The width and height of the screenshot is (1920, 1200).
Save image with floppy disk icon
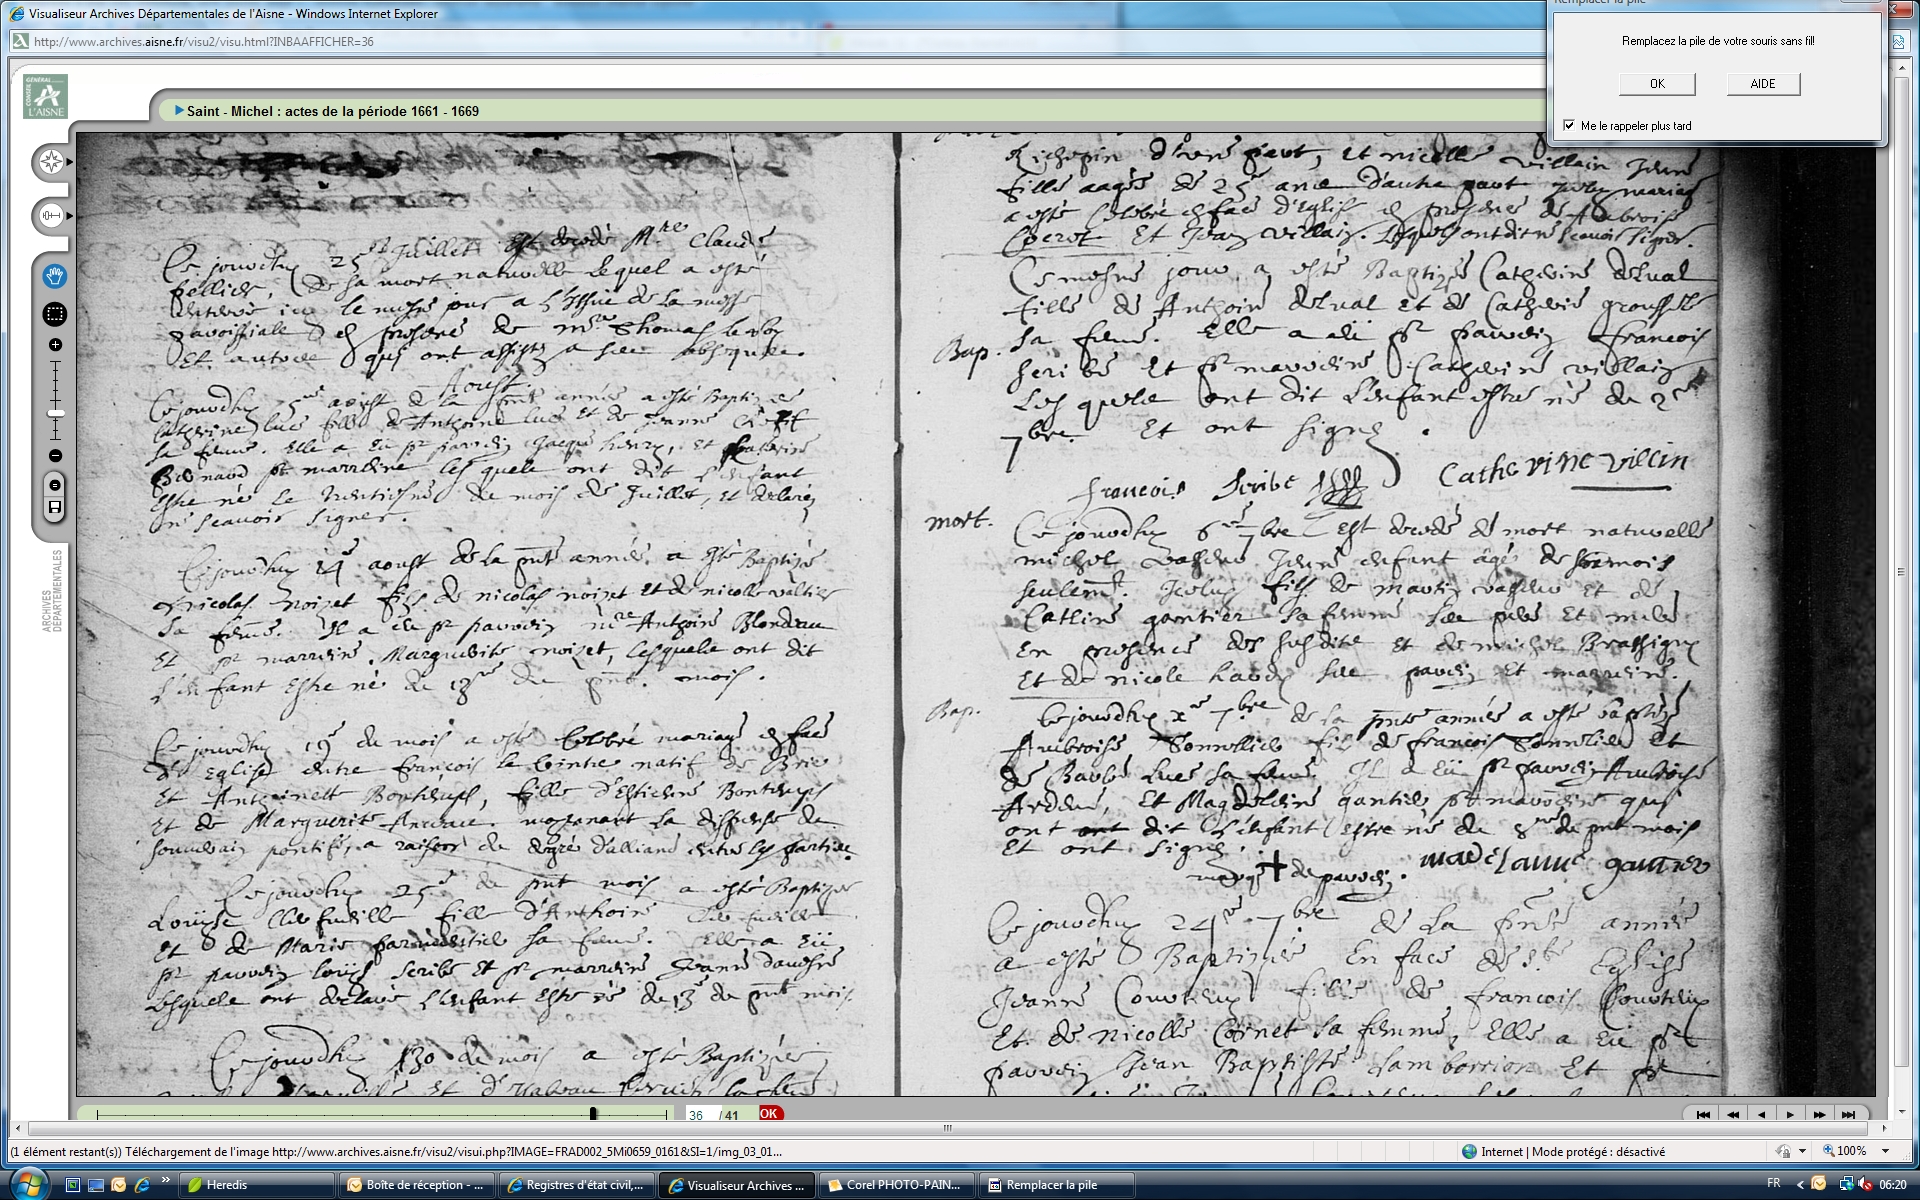[55, 507]
